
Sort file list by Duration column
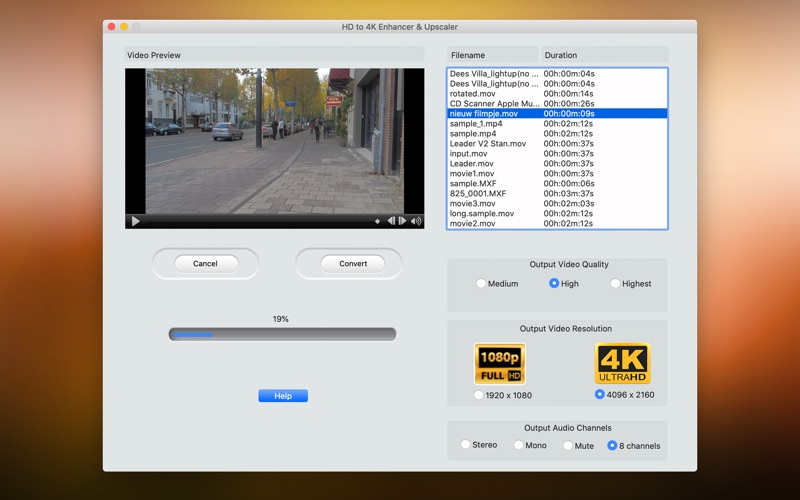tap(603, 55)
